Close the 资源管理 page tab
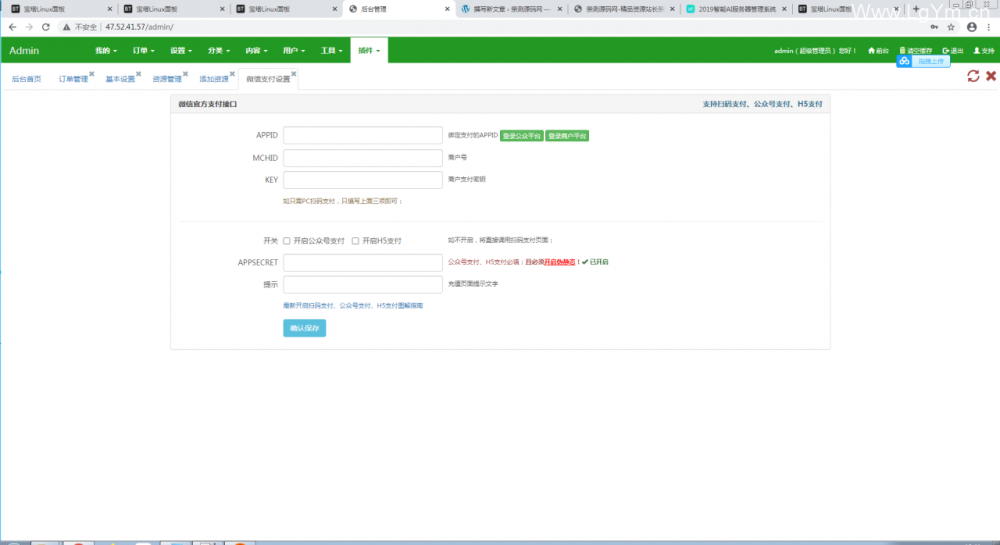 186,74
